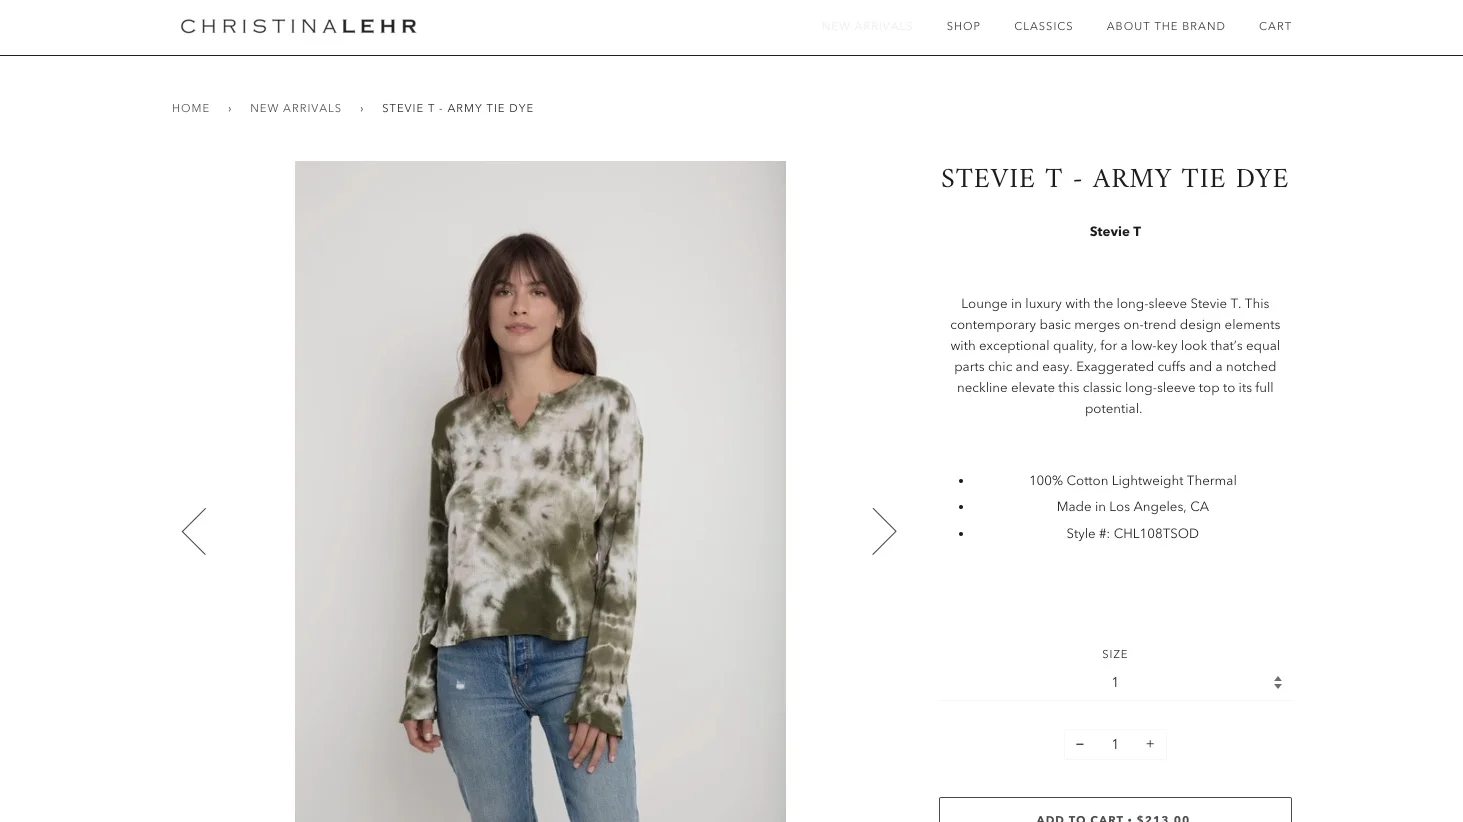Open the Size dropdown

pos(1115,682)
